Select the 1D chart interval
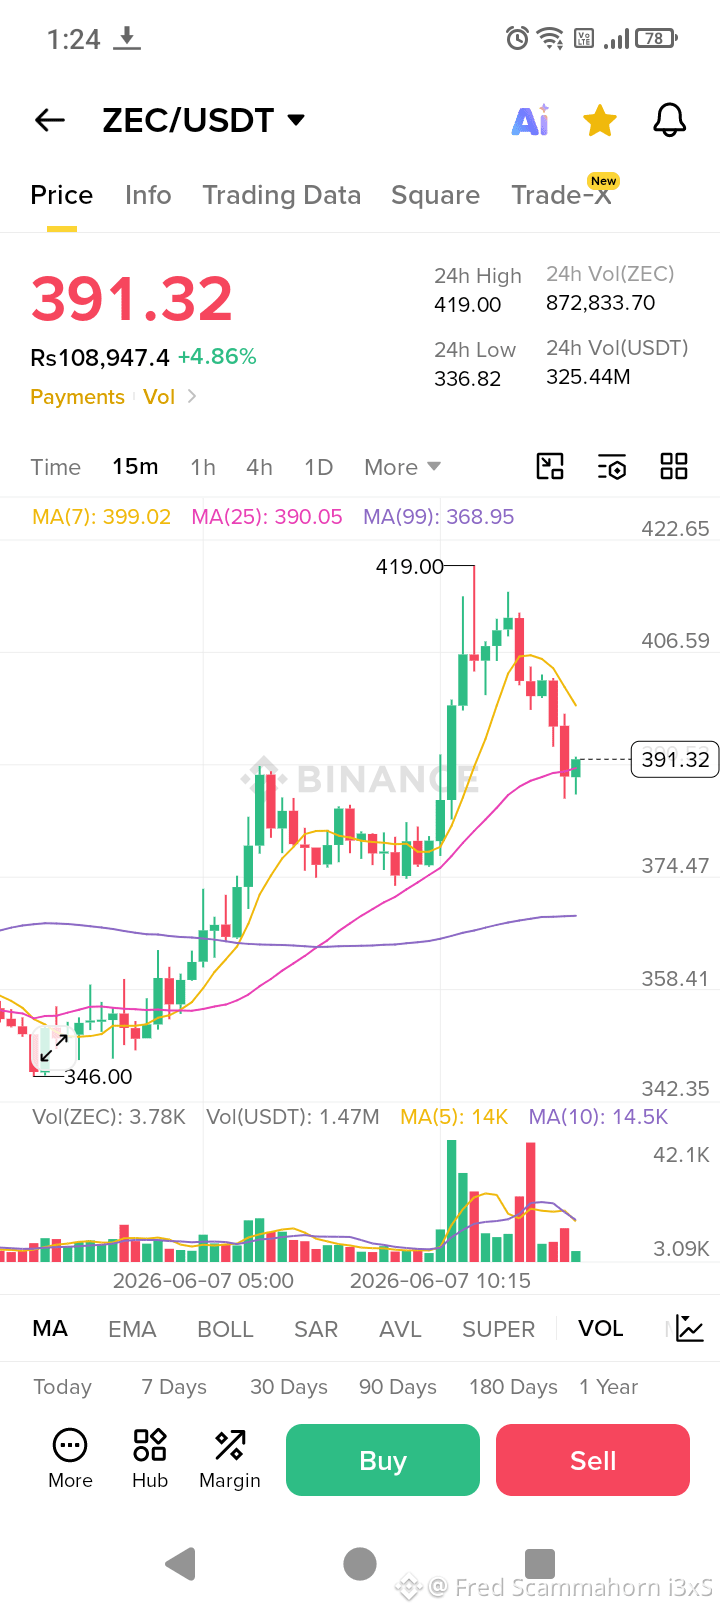 click(x=318, y=467)
